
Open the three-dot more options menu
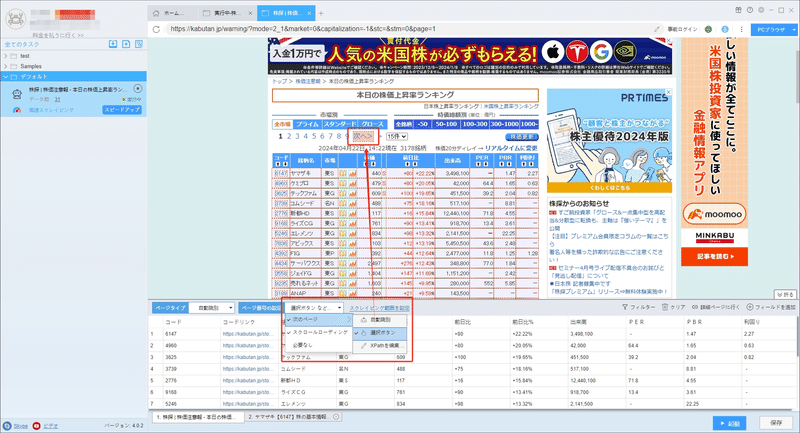741,29
